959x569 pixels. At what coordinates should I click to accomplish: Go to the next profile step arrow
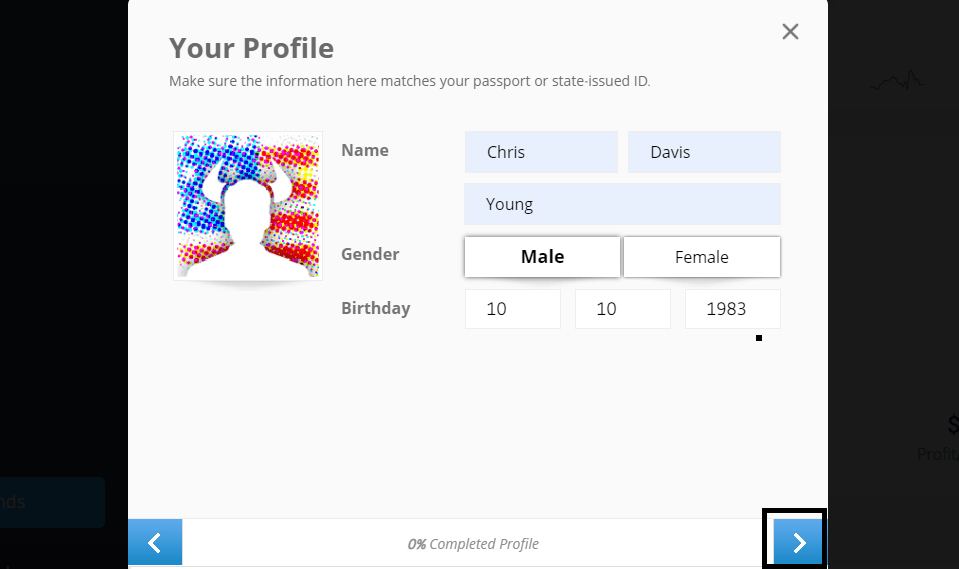point(798,542)
